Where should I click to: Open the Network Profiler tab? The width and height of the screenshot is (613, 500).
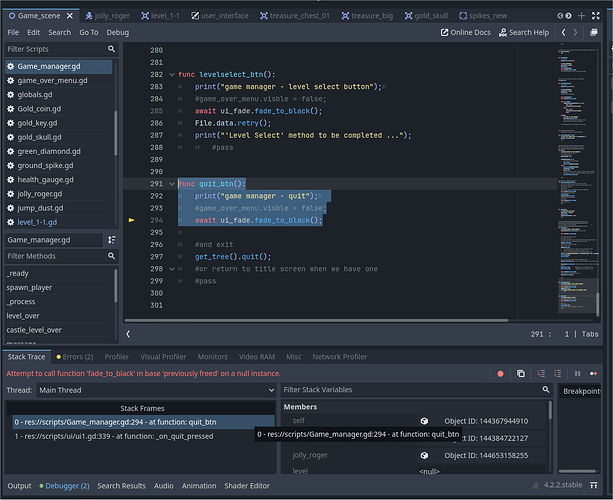click(x=339, y=357)
